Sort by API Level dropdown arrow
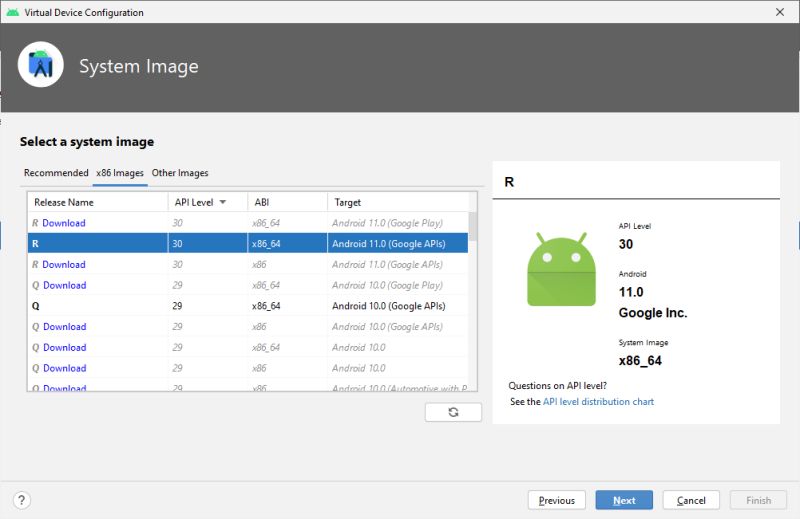The height and width of the screenshot is (519, 800). coord(222,202)
